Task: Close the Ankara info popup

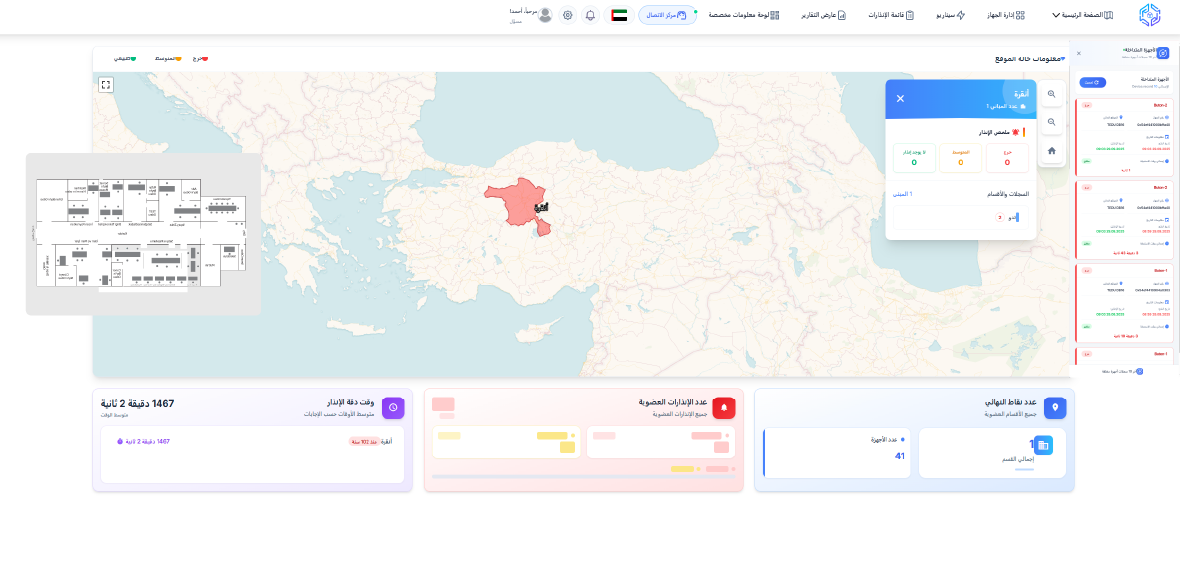Action: [x=900, y=98]
